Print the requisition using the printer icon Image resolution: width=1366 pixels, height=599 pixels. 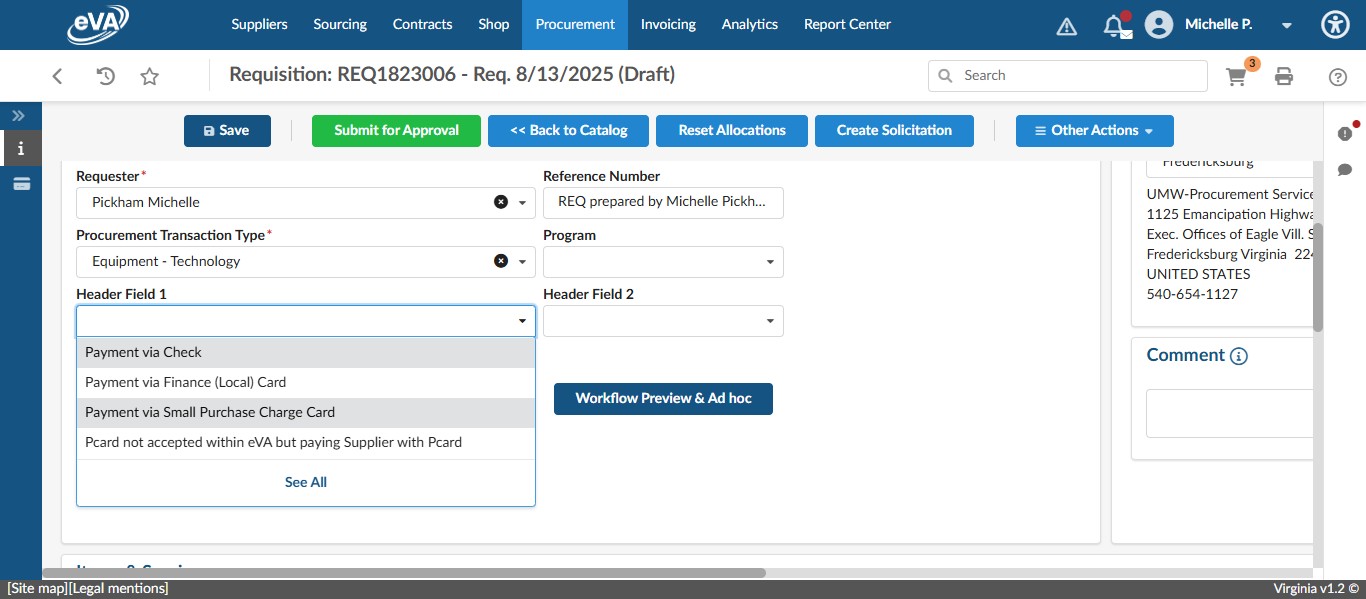click(x=1284, y=75)
